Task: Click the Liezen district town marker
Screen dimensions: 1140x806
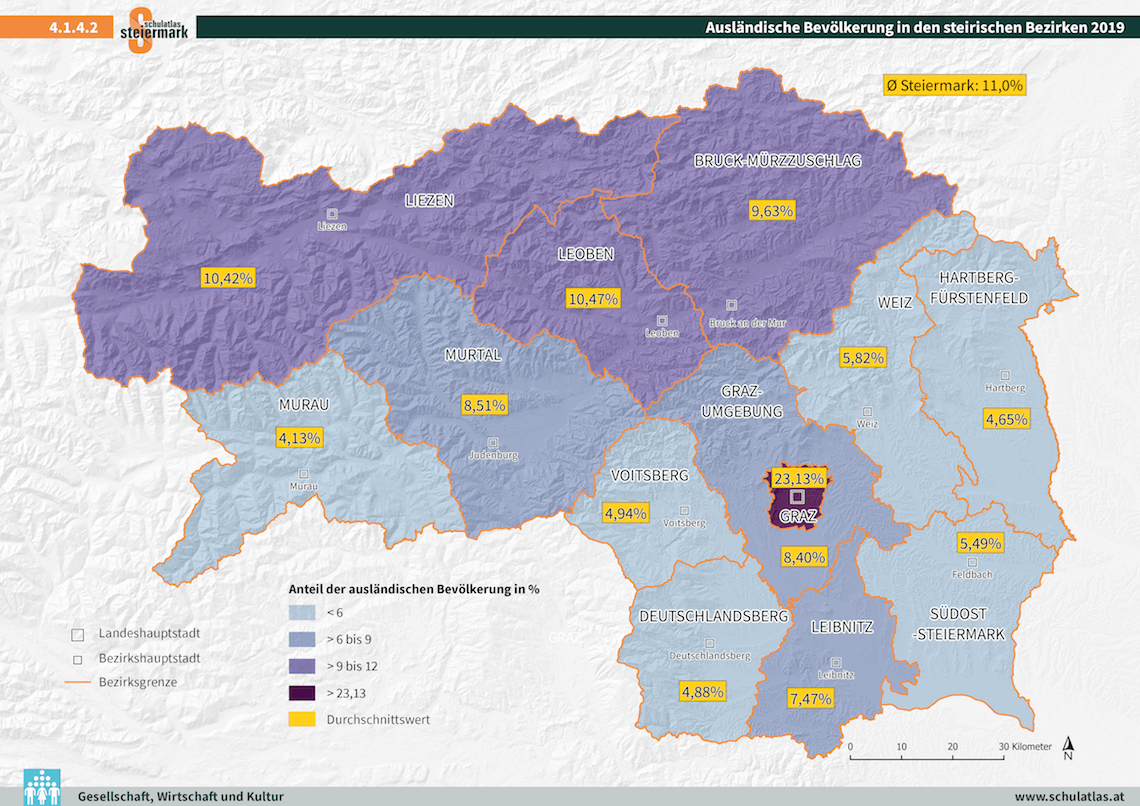Action: click(332, 213)
